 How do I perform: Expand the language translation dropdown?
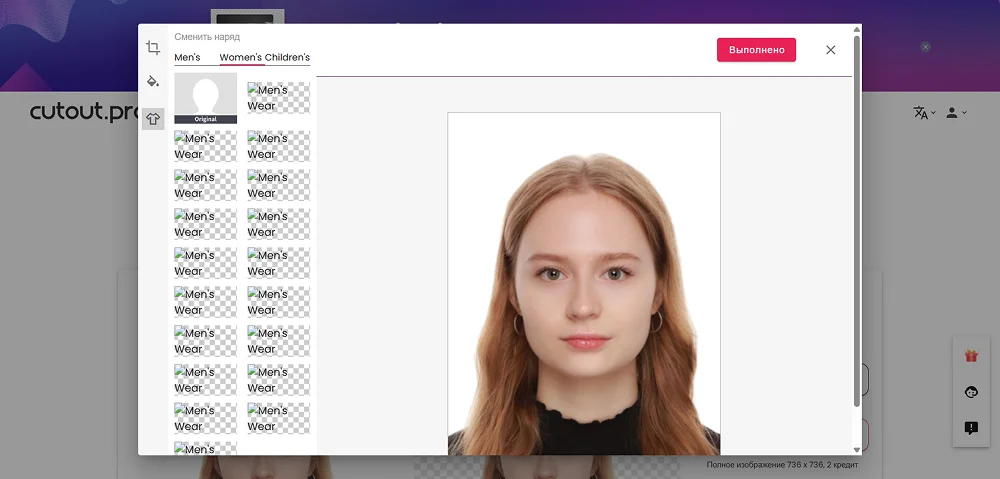(x=924, y=113)
